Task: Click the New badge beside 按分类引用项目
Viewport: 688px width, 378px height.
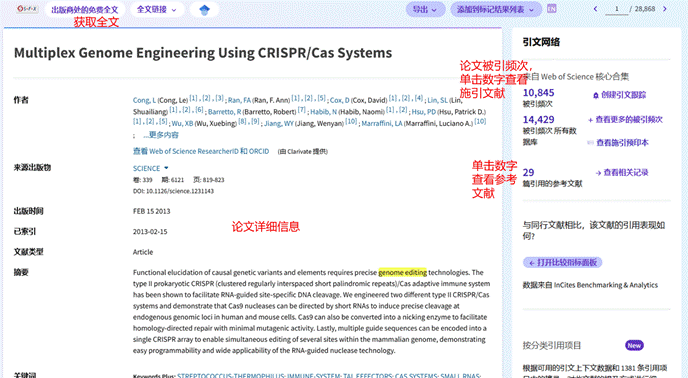Action: [634, 346]
